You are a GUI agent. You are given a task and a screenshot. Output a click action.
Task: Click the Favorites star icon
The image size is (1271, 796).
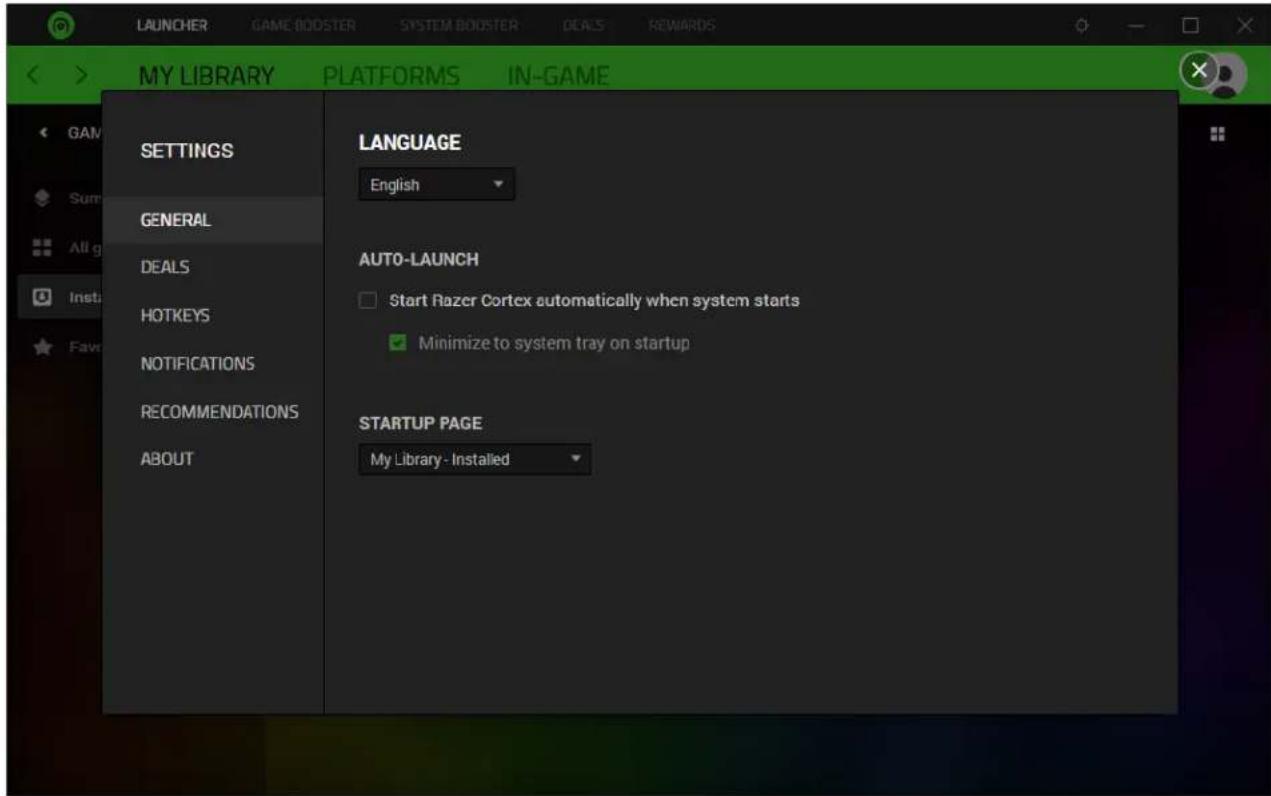pyautogui.click(x=40, y=345)
